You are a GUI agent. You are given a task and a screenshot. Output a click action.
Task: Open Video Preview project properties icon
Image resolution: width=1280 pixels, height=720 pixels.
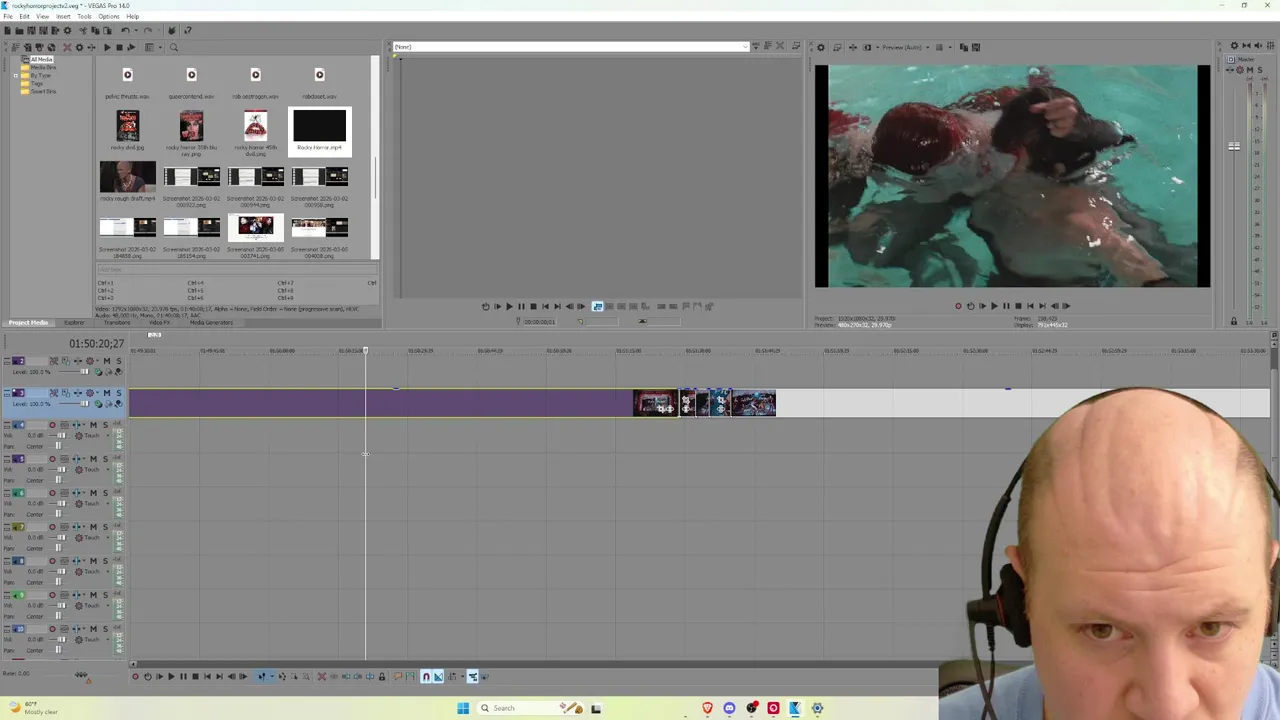(821, 47)
